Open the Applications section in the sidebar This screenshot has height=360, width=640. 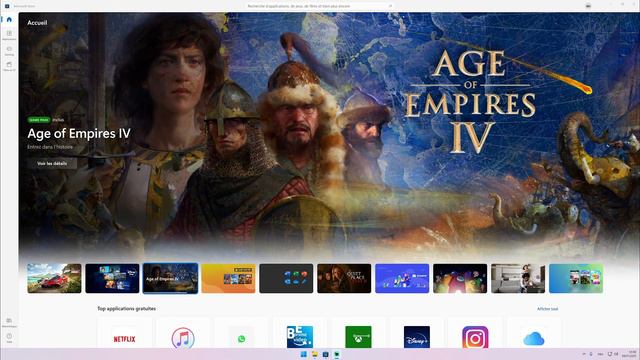(9, 35)
